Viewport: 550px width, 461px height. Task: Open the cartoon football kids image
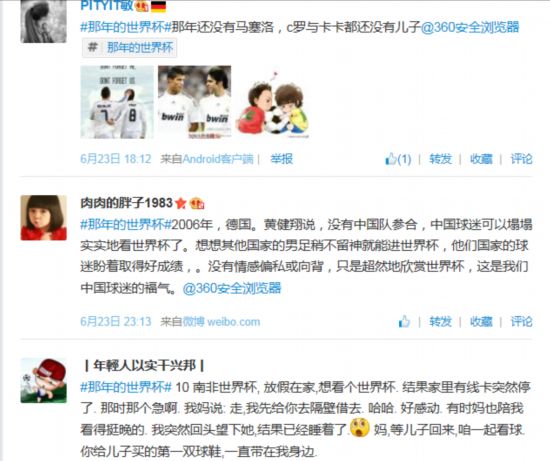click(273, 104)
